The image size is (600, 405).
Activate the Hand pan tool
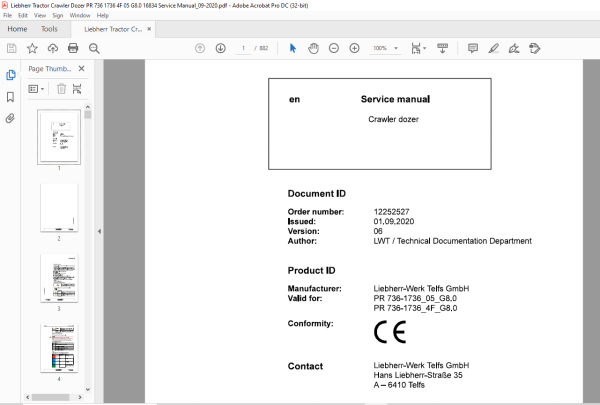(313, 48)
